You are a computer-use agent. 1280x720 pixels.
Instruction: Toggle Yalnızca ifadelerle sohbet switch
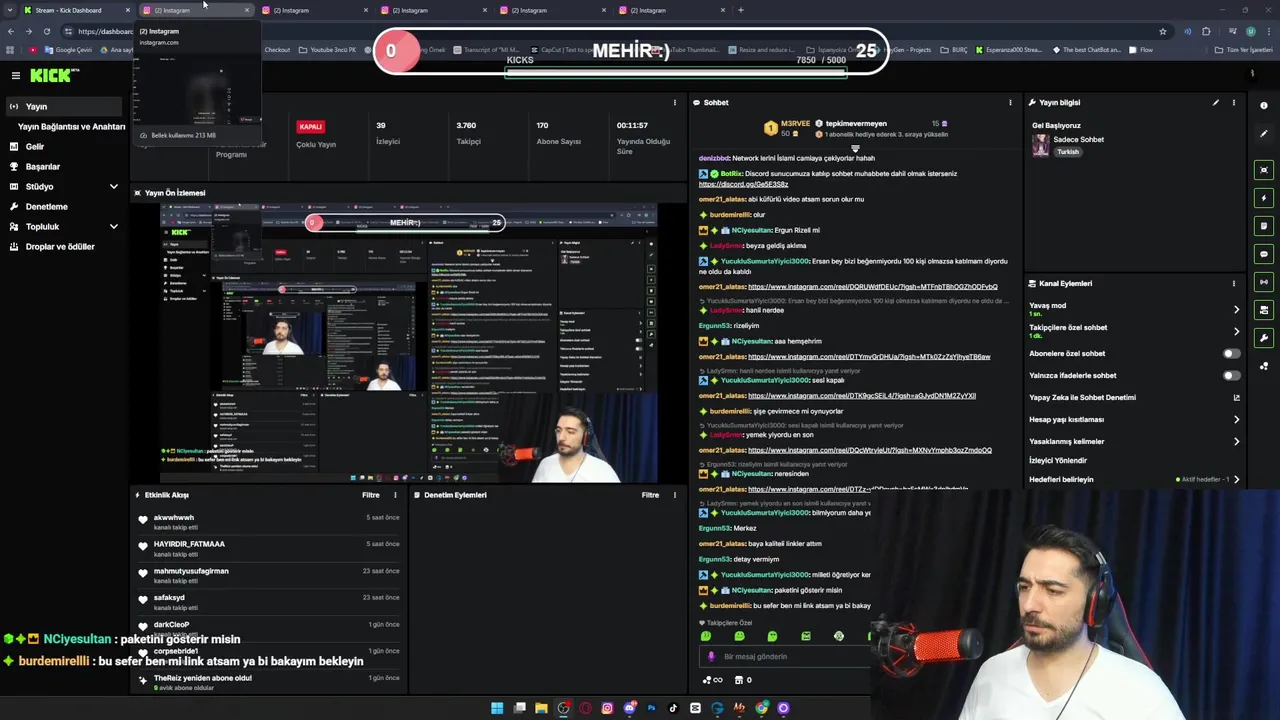coord(1231,376)
